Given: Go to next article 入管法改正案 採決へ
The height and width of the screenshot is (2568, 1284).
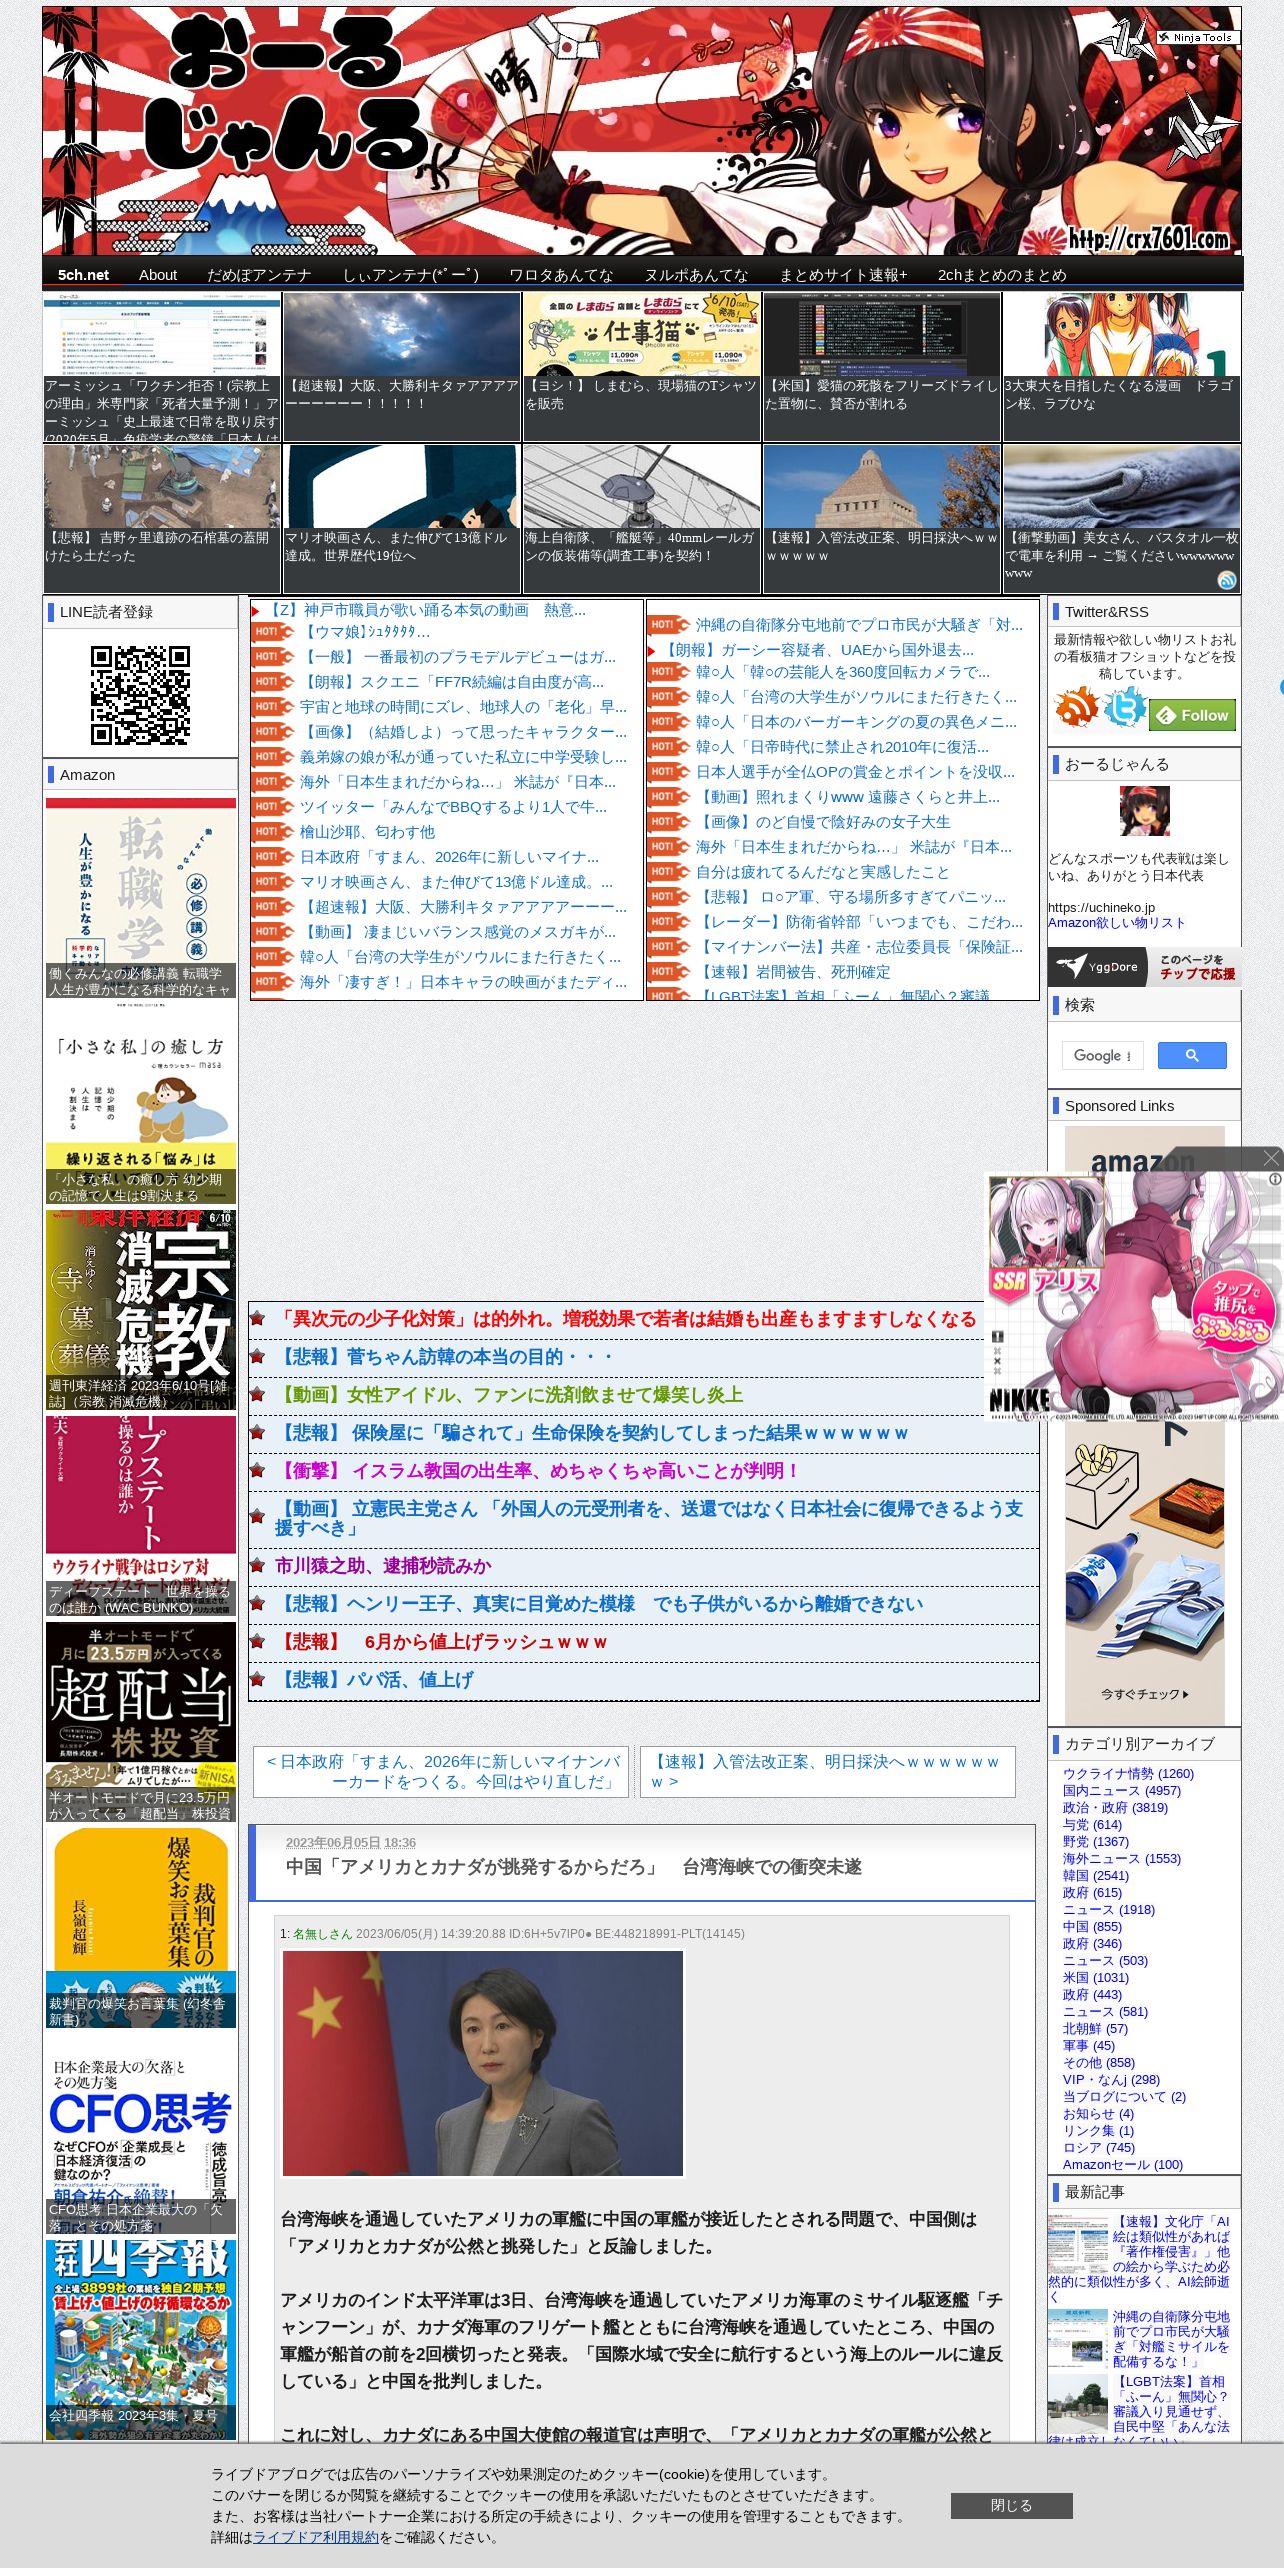Looking at the screenshot, I should [x=827, y=1771].
